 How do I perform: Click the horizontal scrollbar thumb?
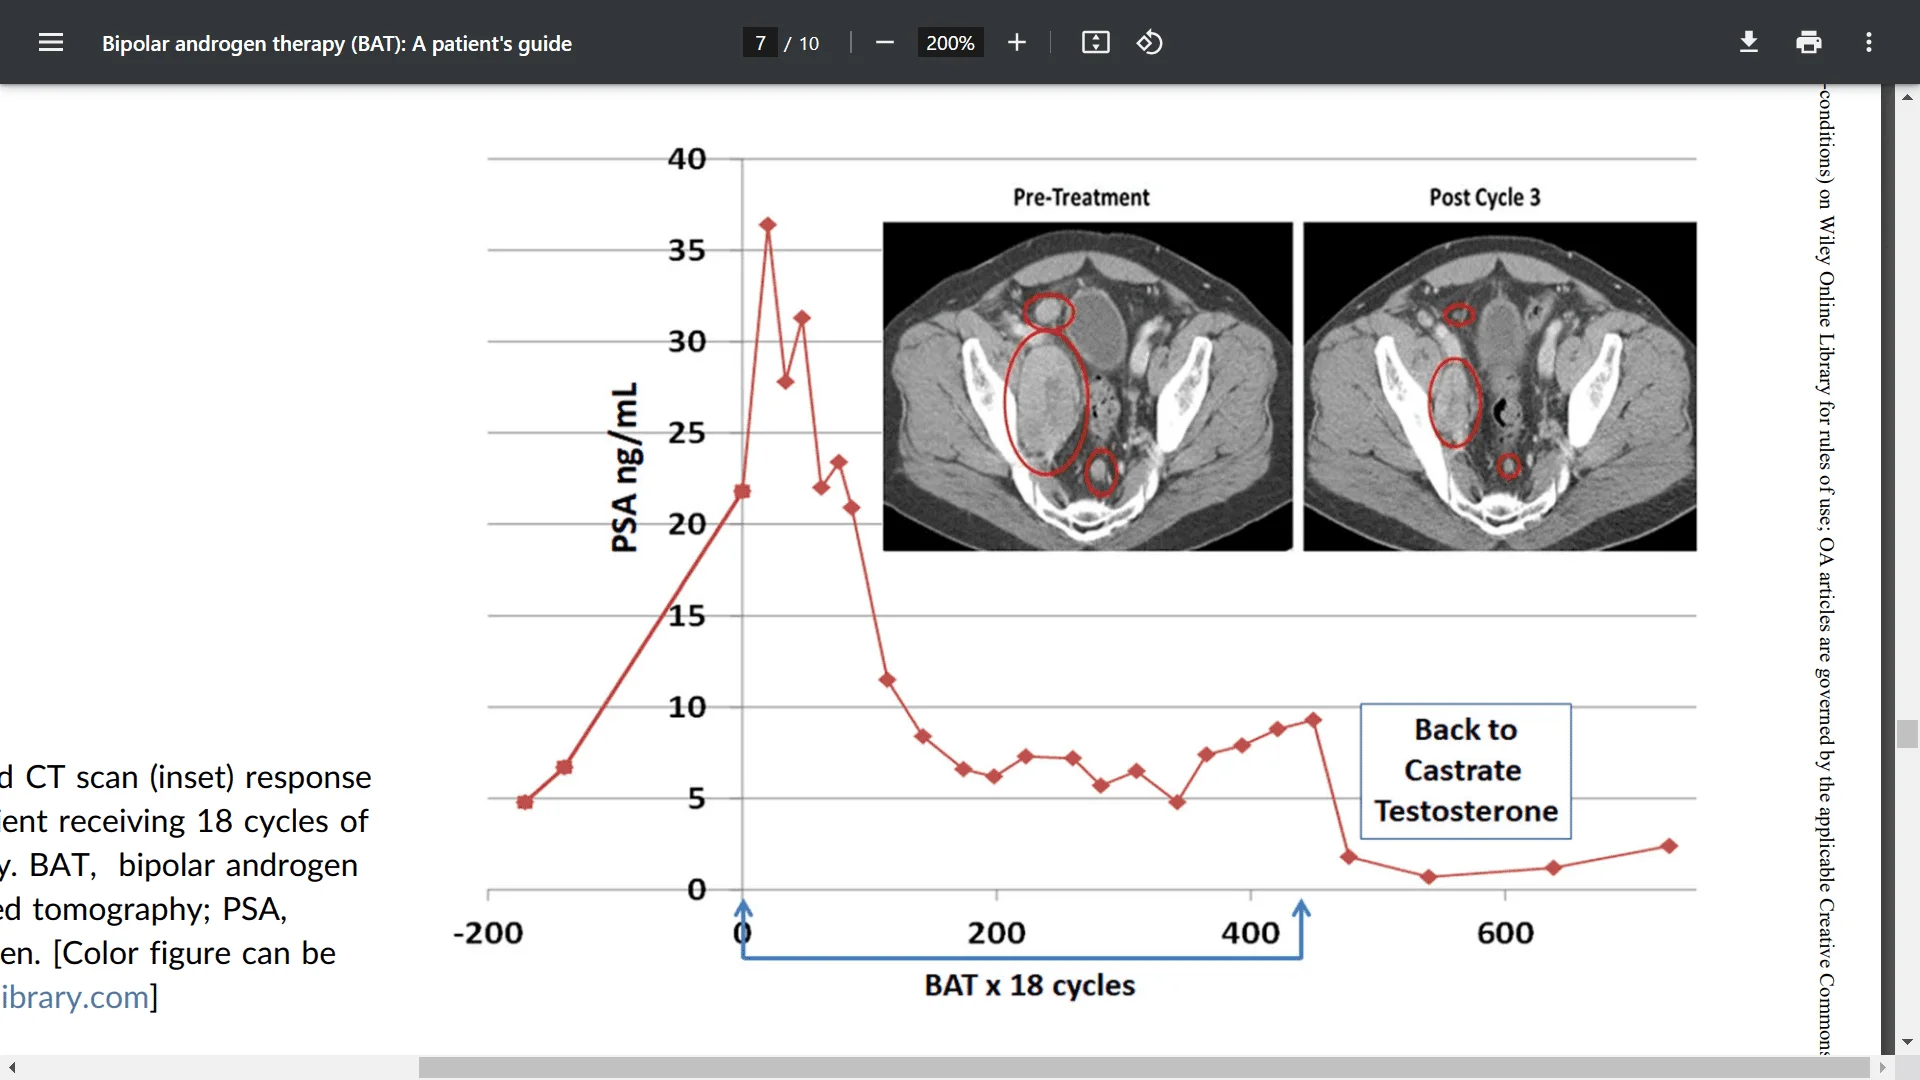(1144, 1068)
